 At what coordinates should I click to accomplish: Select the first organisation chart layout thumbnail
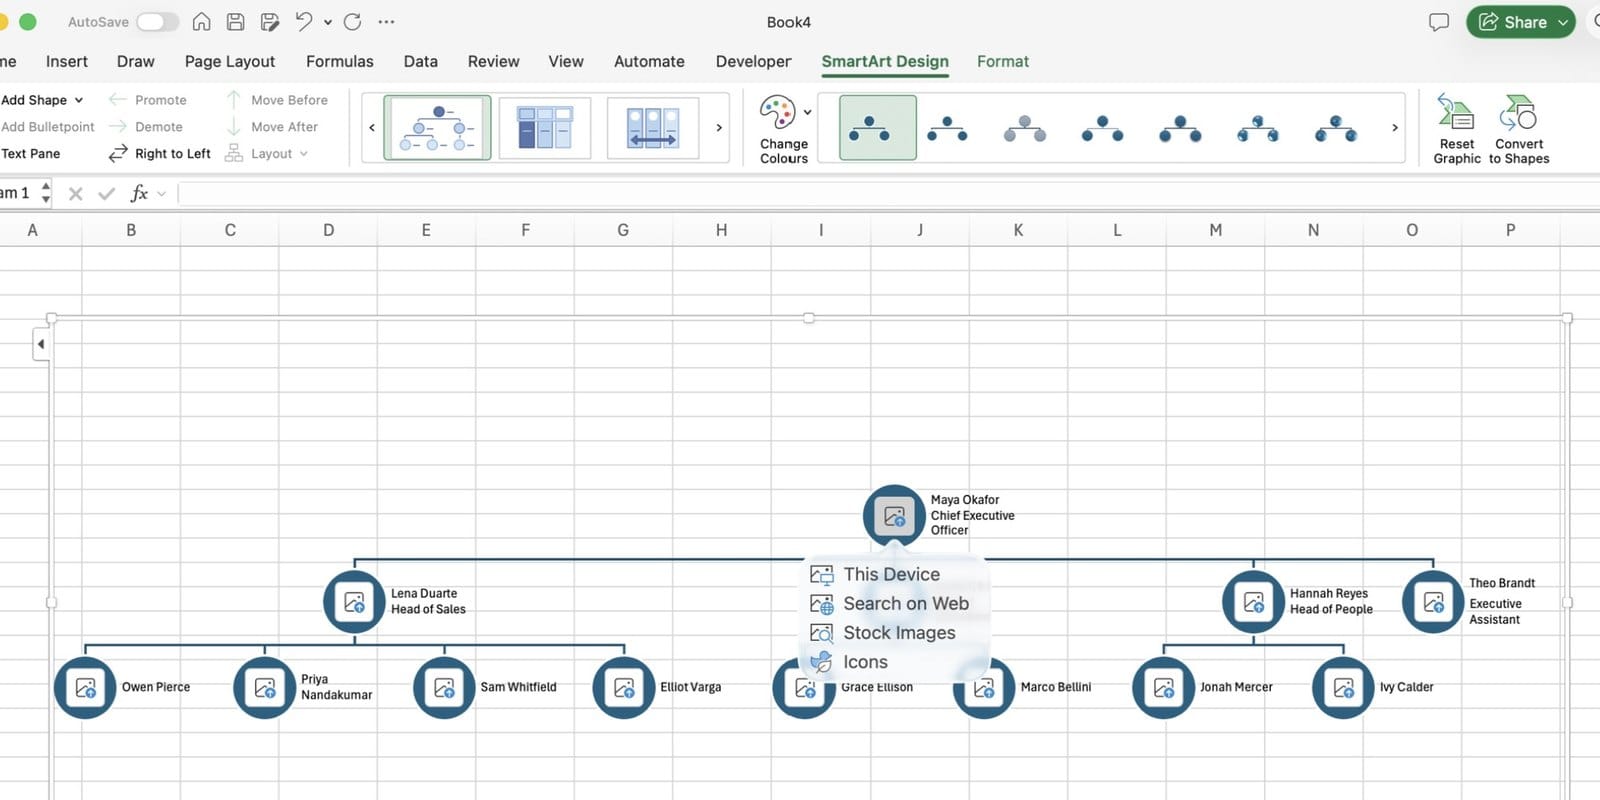coord(438,127)
